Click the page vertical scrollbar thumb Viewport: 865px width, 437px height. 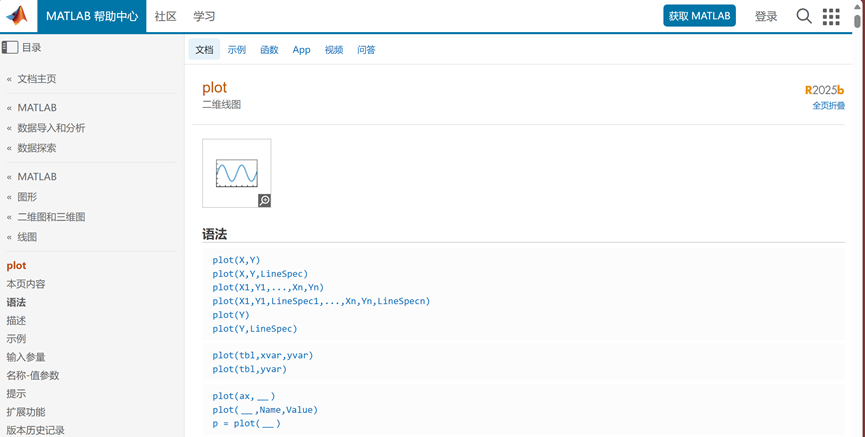click(857, 21)
